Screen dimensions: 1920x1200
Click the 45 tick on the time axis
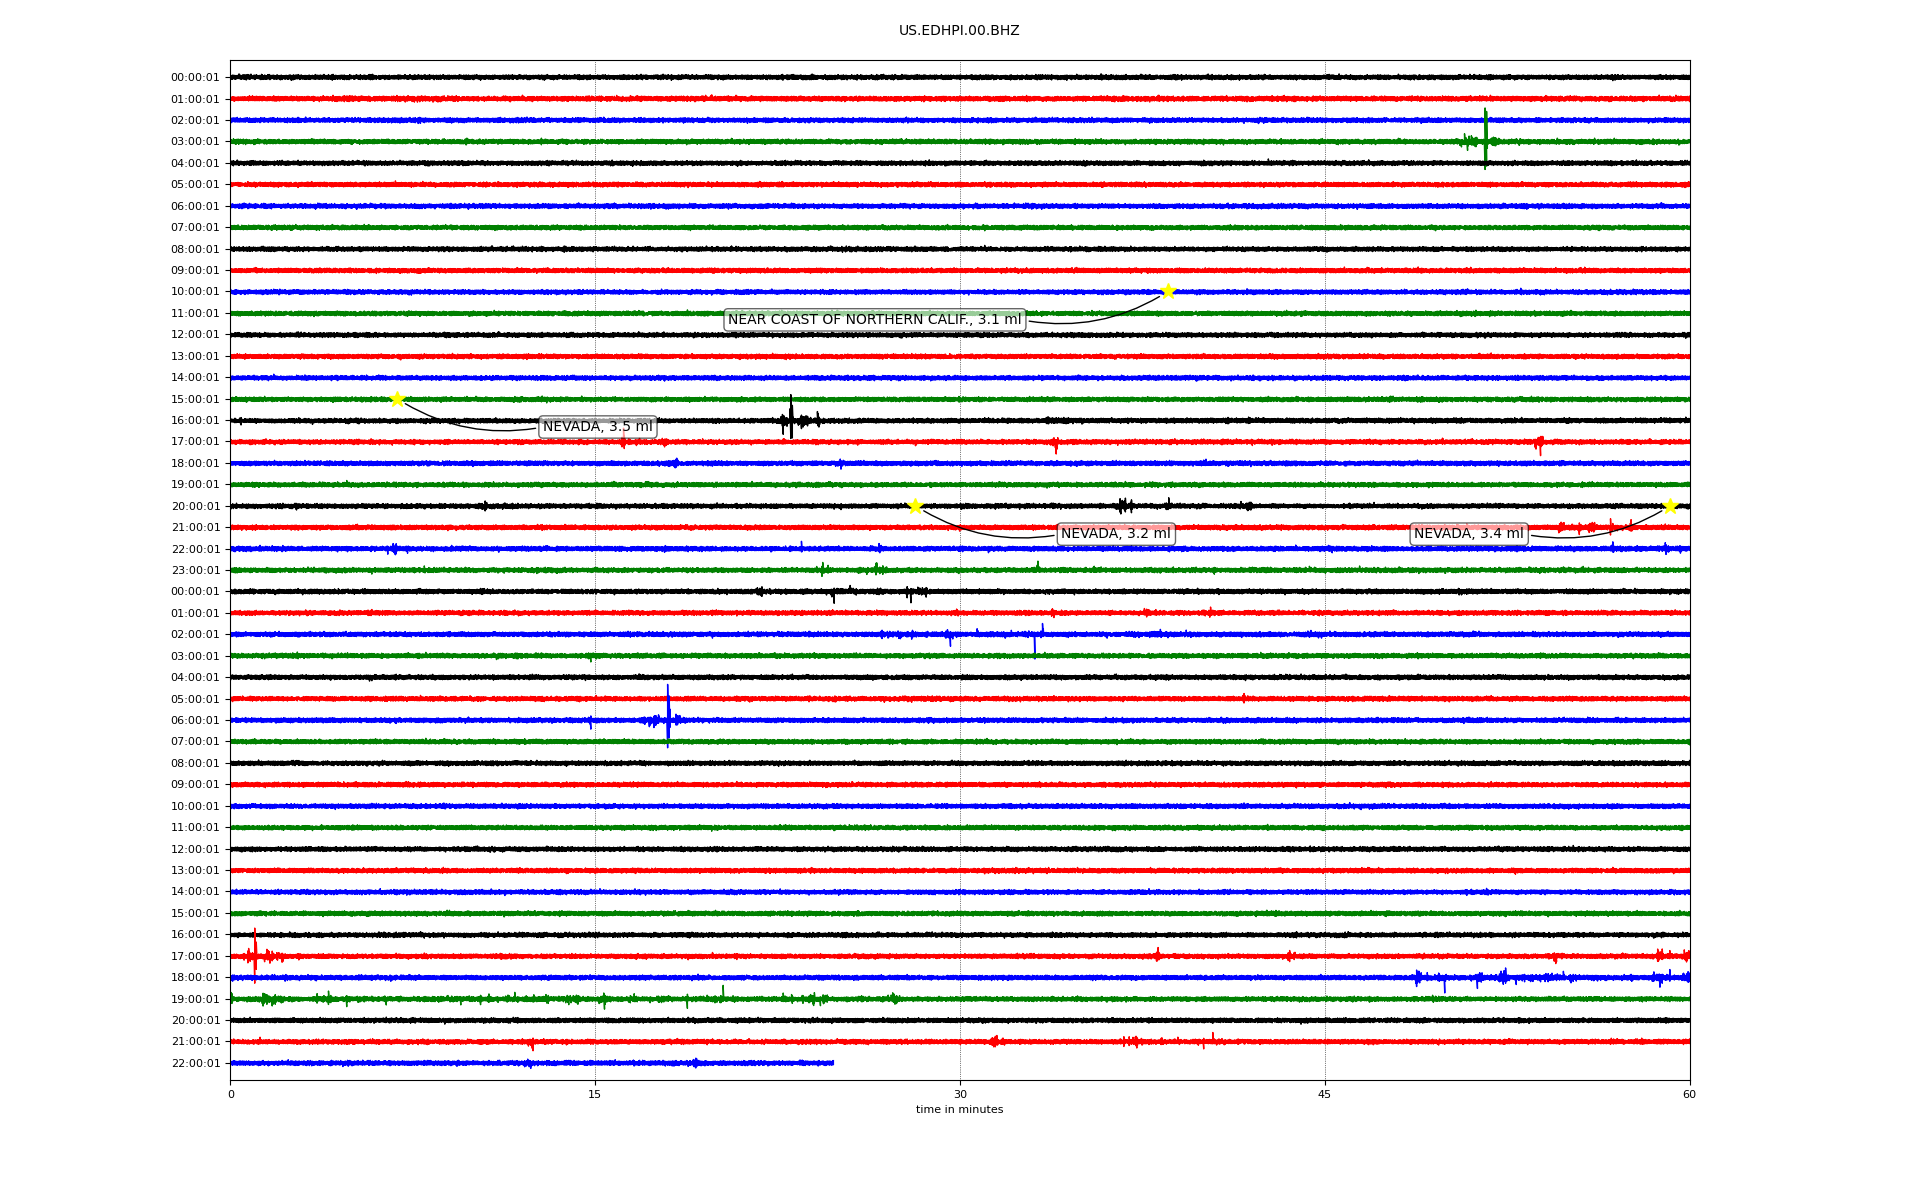click(x=1325, y=1094)
